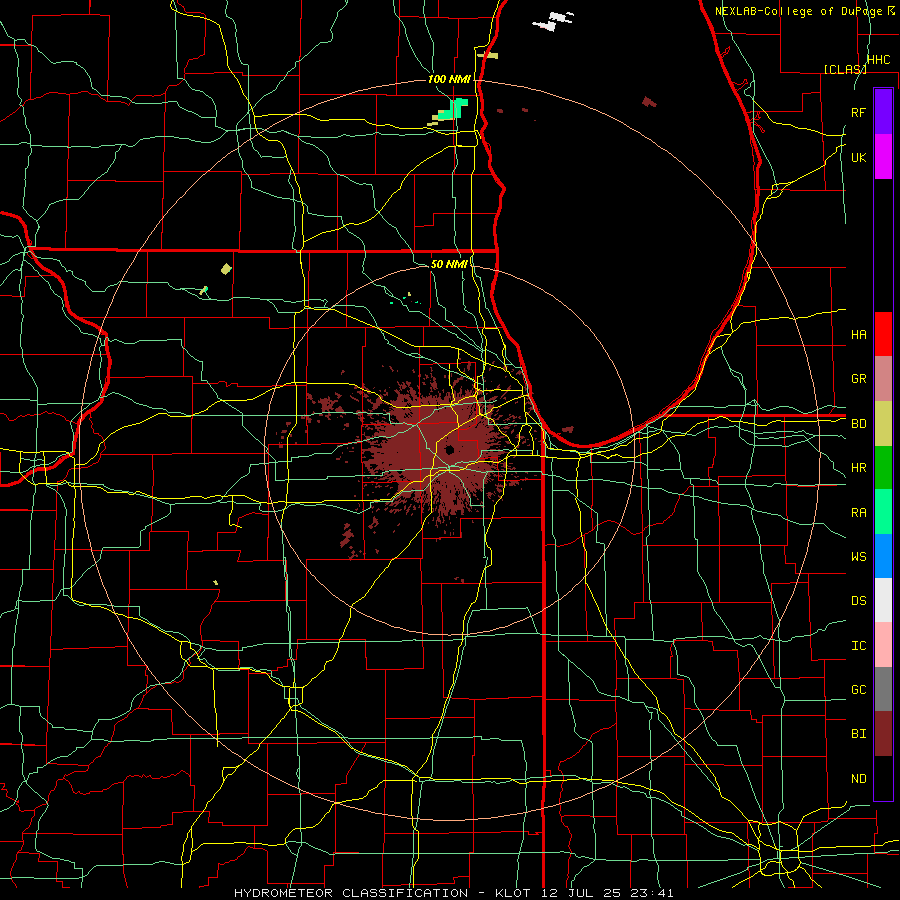Click the 'DS' legend label
The image size is (900, 900).
tap(858, 601)
